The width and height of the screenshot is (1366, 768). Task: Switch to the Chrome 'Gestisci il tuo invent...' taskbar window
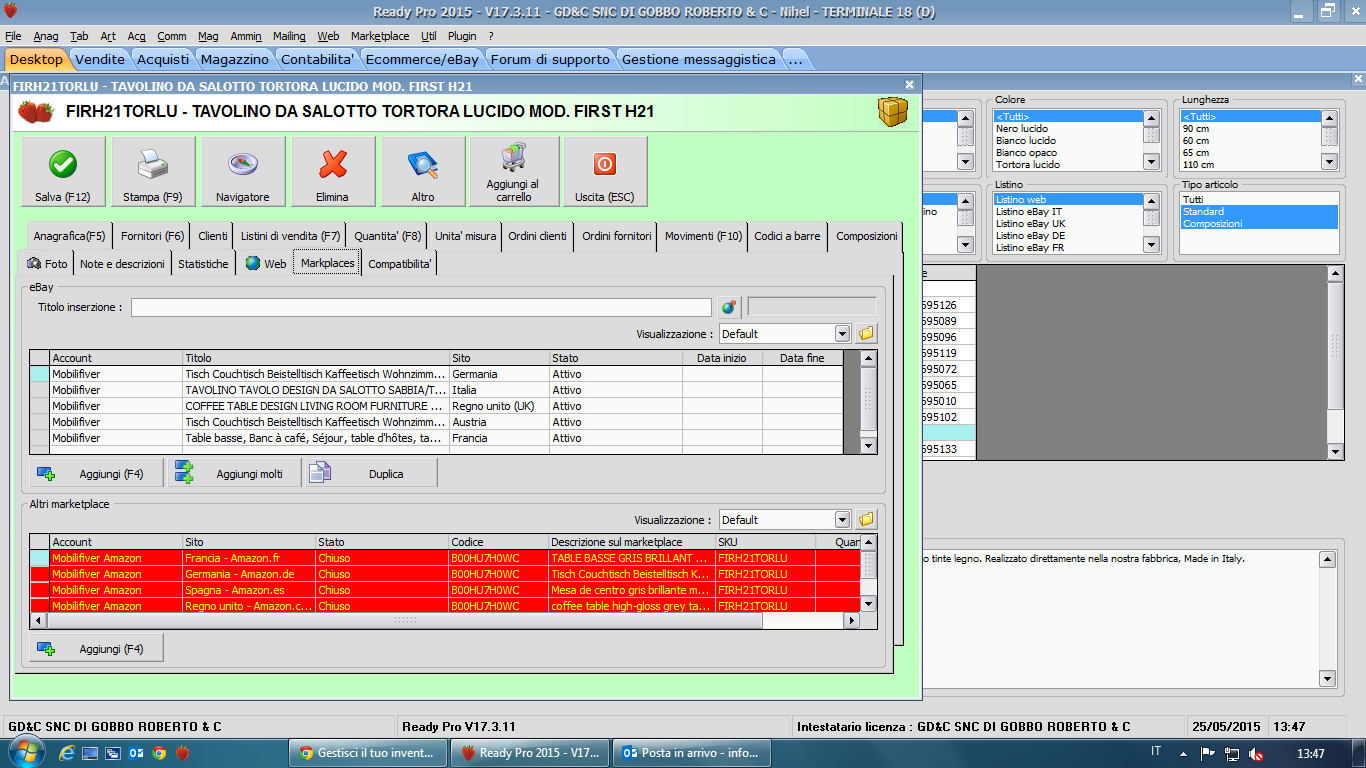(x=368, y=753)
